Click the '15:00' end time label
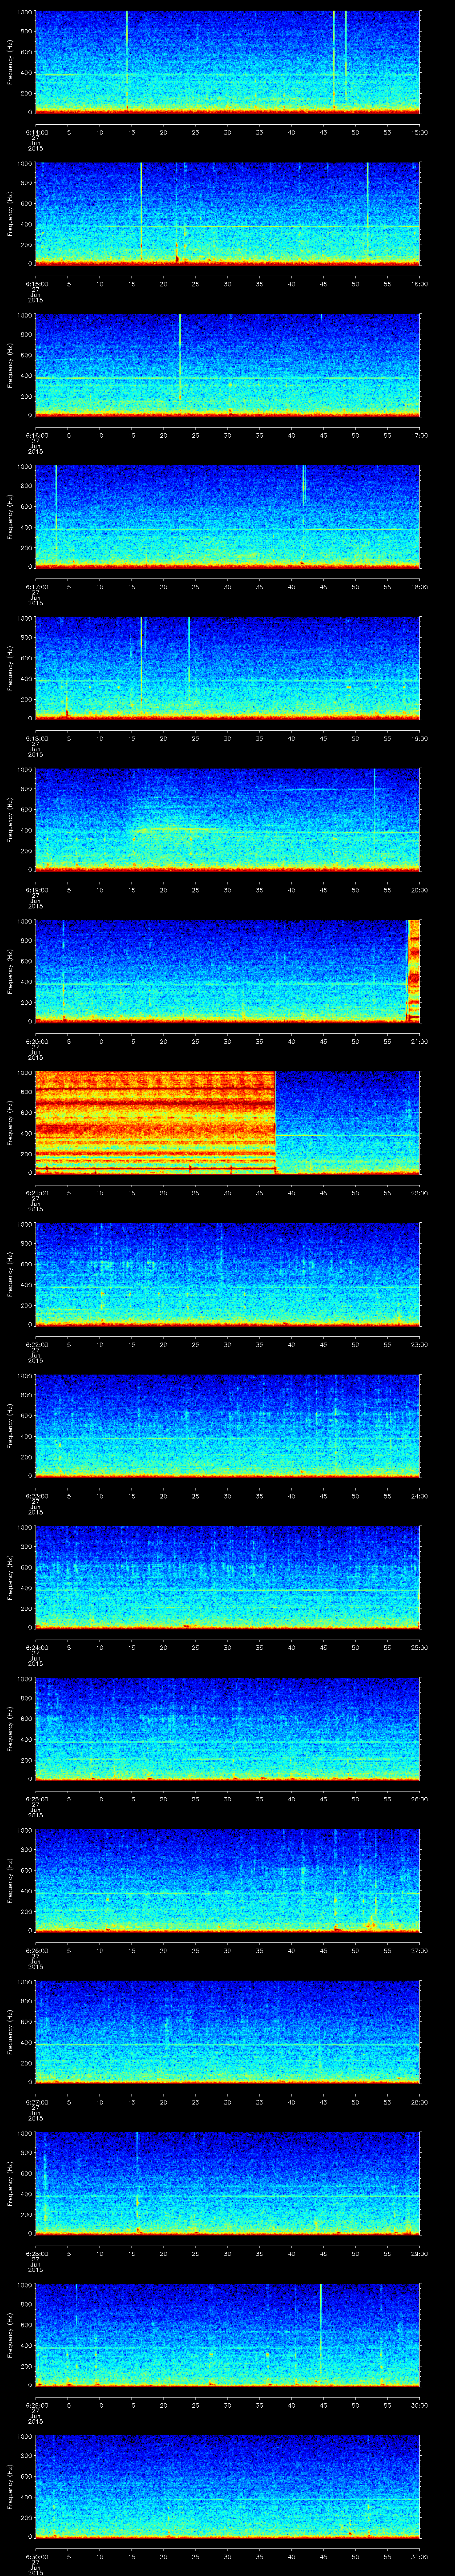This screenshot has height=2576, width=455. pyautogui.click(x=420, y=132)
